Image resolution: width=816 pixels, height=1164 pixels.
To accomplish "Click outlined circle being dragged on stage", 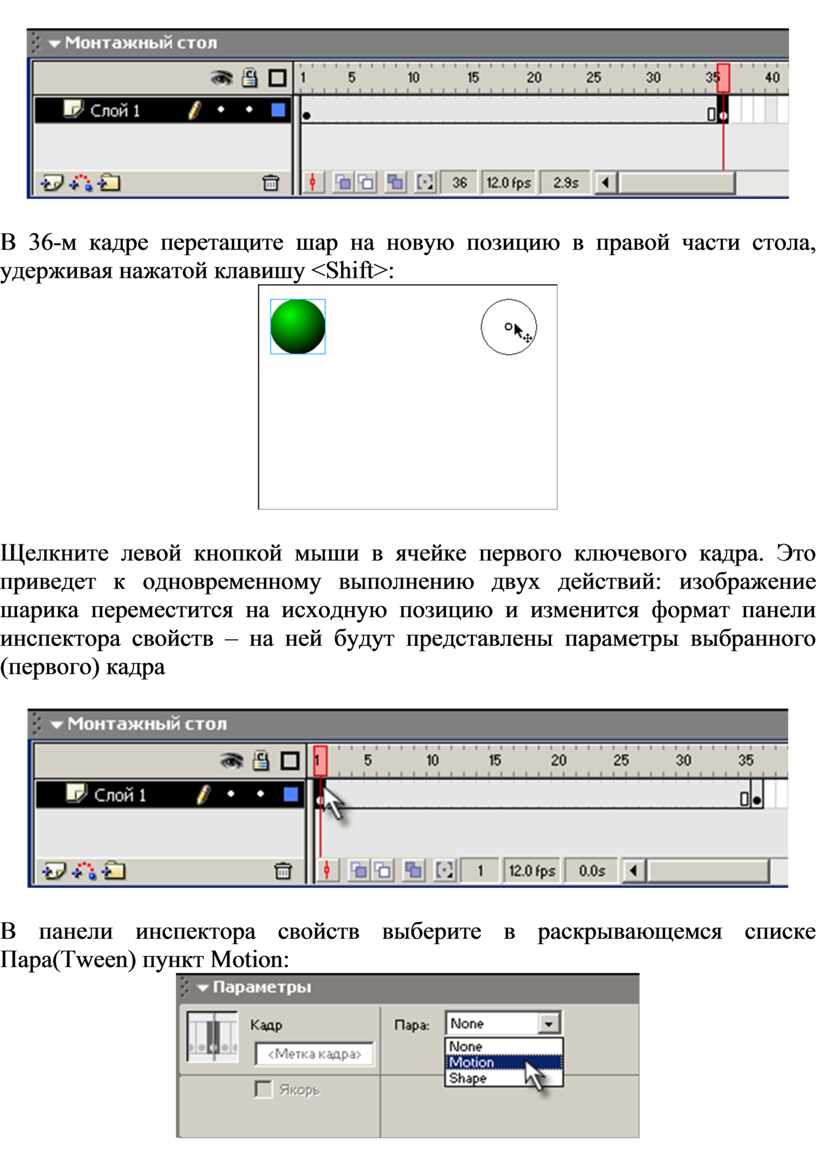I will (509, 327).
